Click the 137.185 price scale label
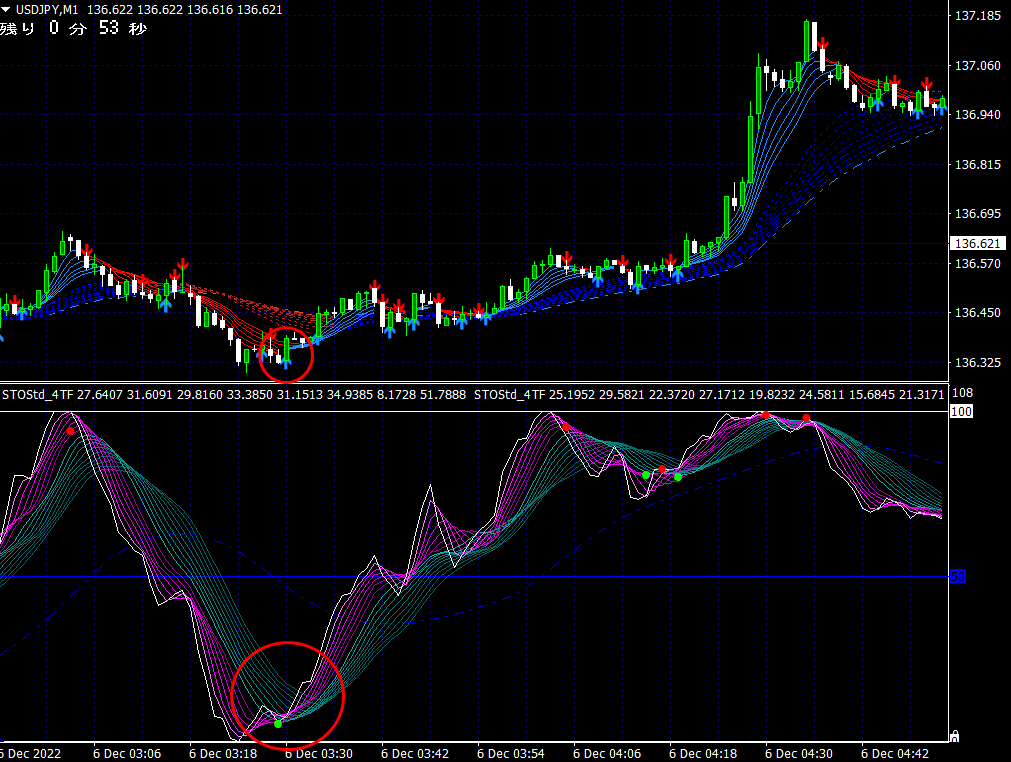The image size is (1011, 762). tap(979, 16)
